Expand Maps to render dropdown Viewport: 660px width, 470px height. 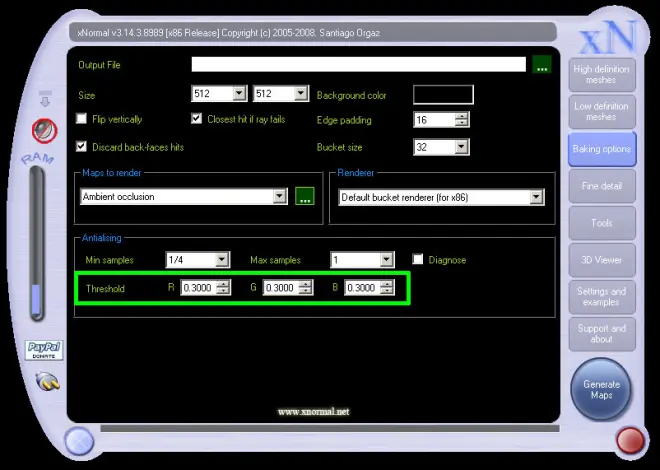click(279, 196)
